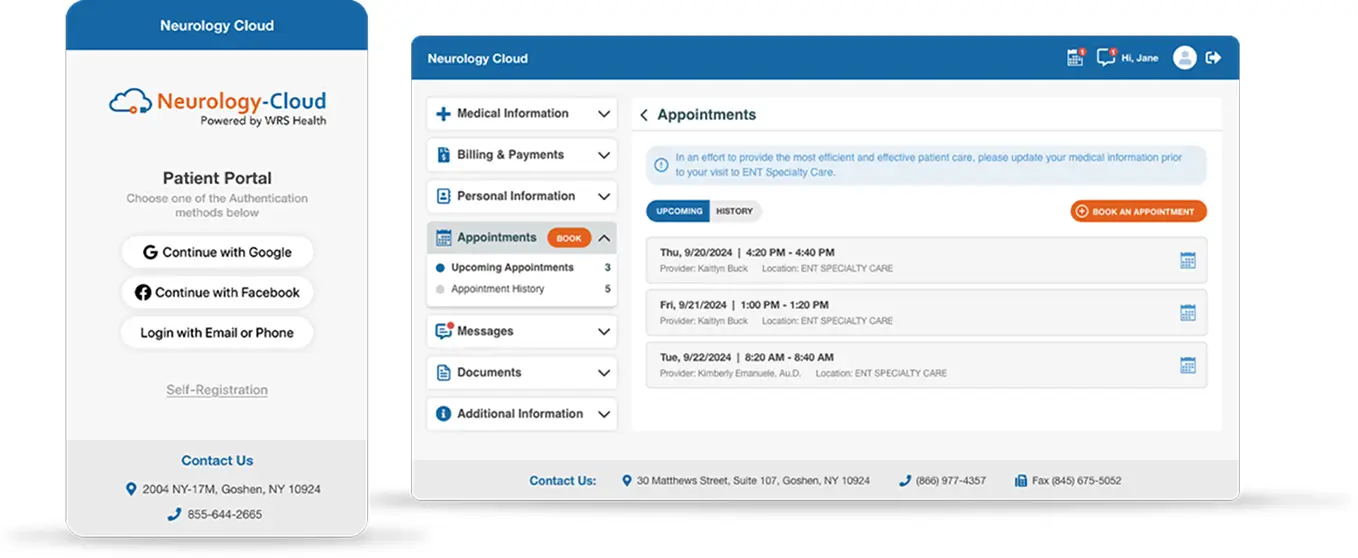Click the info icon in notice banner
The image size is (1358, 558).
tap(661, 165)
